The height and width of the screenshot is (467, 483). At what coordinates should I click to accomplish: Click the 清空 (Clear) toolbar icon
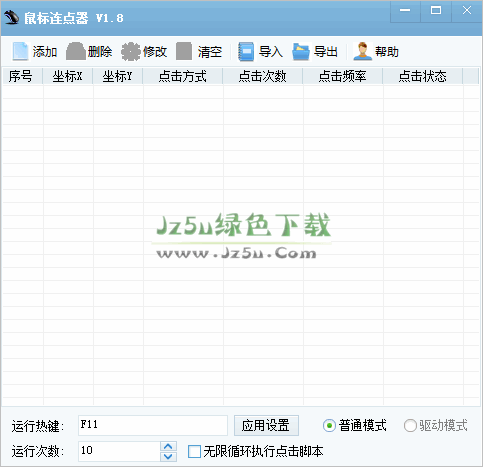[184, 51]
